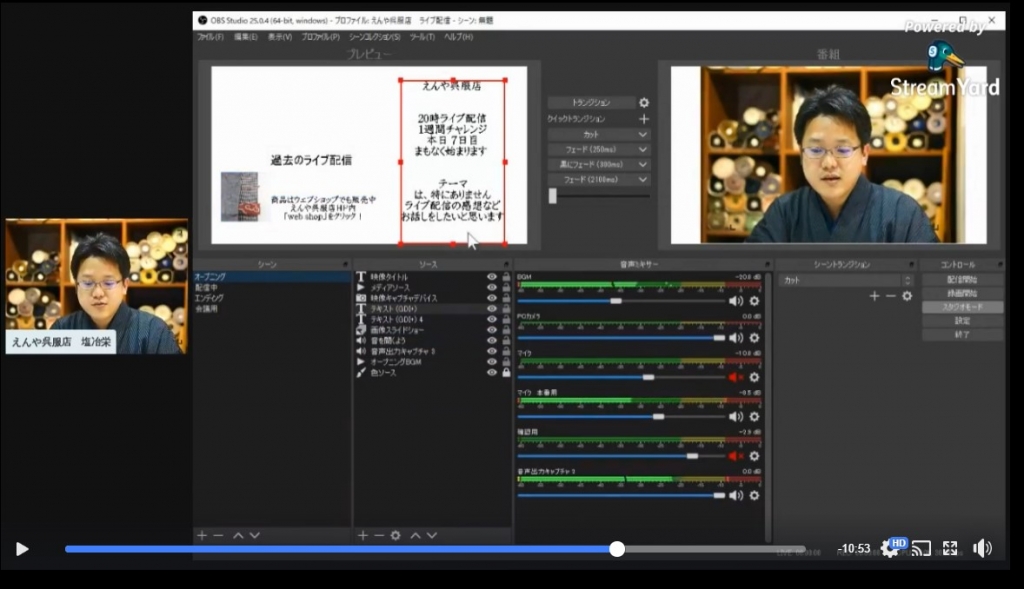Move scene up with arrow
Screen dimensions: 1024x589
pos(238,535)
